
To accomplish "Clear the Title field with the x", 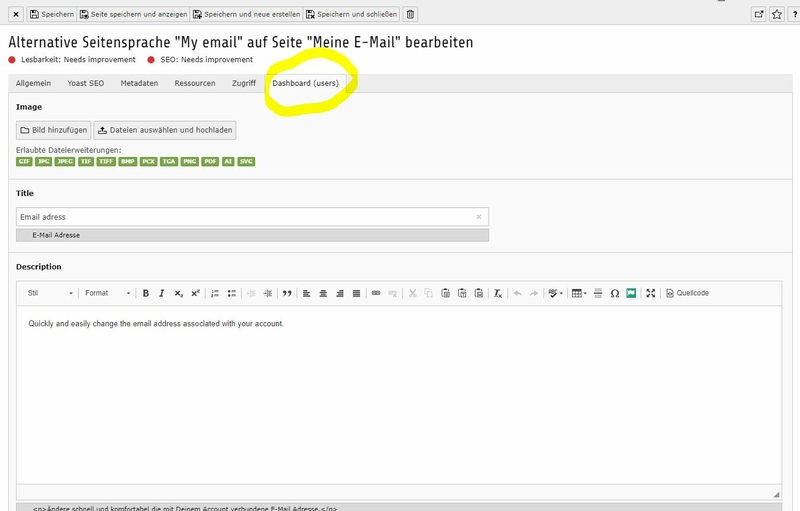I will [x=479, y=217].
